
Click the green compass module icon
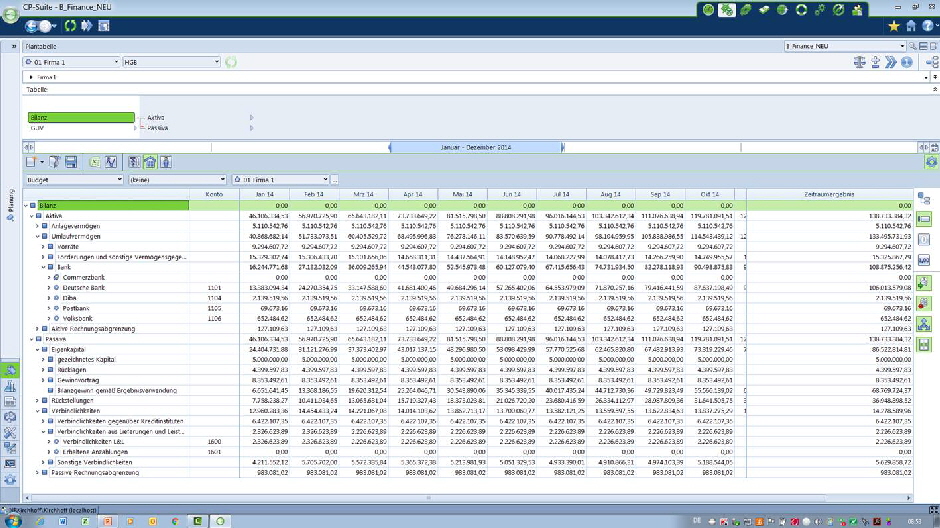838,10
